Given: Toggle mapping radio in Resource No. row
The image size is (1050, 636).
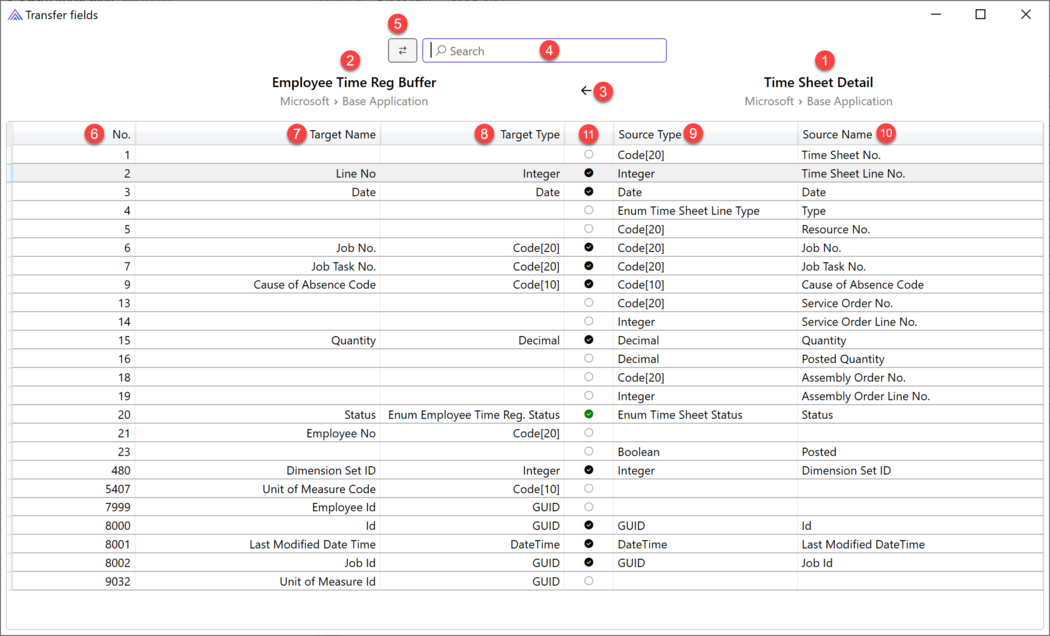Looking at the screenshot, I should 589,229.
